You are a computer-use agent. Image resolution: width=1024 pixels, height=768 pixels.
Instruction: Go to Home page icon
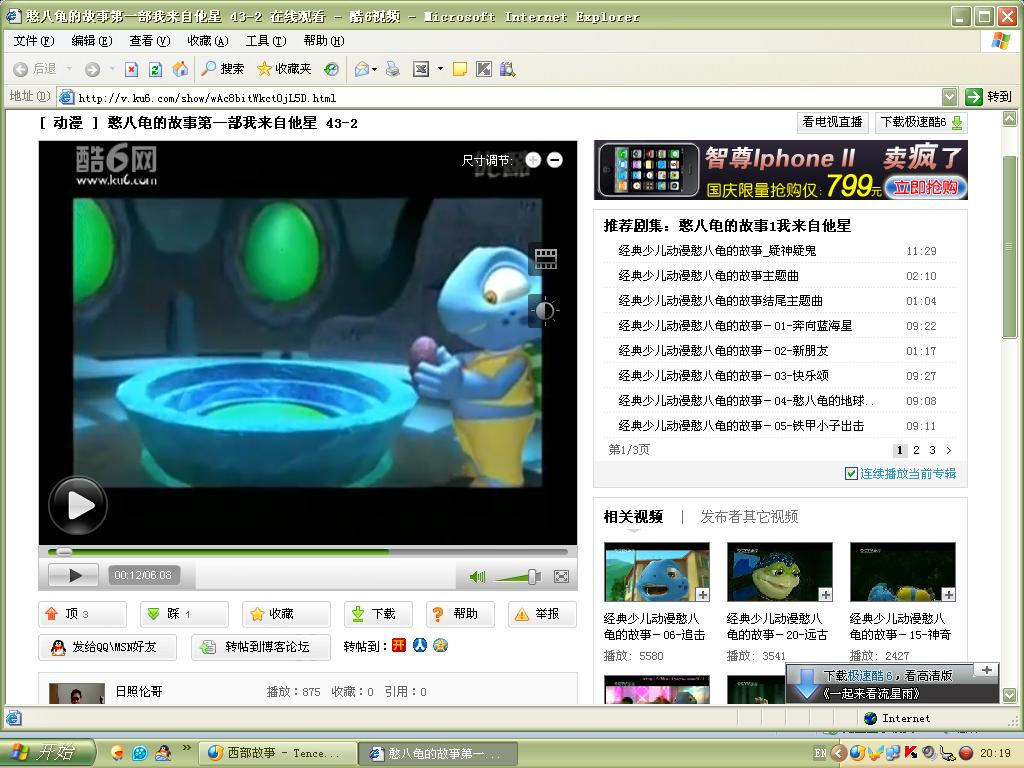click(180, 69)
